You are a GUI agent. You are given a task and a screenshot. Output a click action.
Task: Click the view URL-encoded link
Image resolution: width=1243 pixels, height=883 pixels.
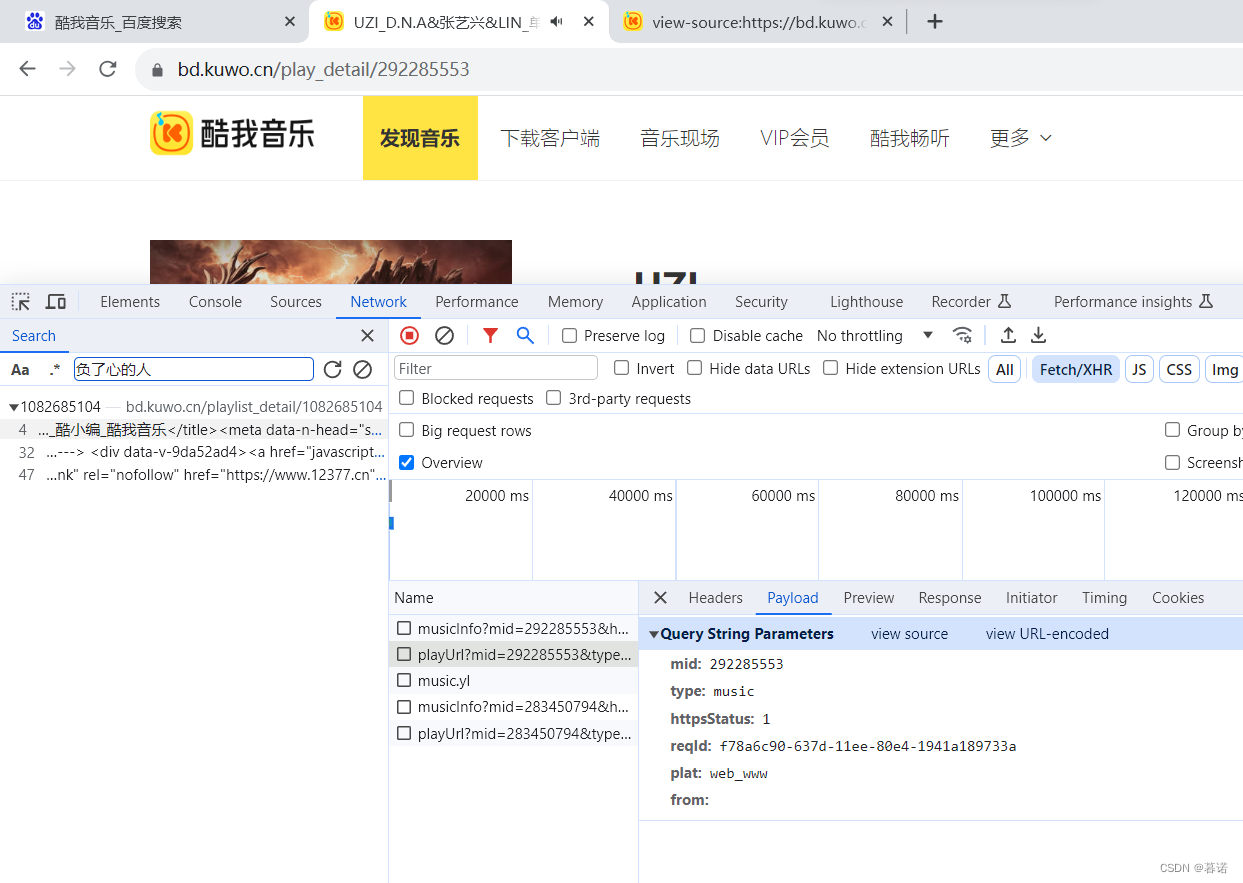pyautogui.click(x=1047, y=634)
